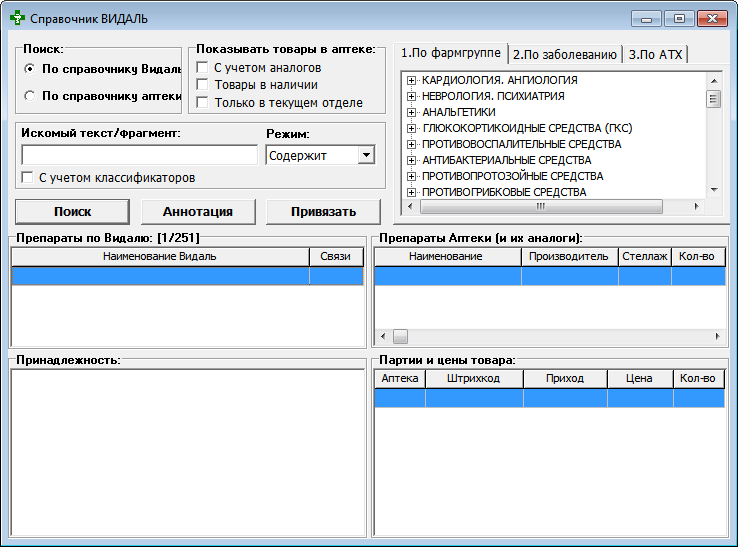The width and height of the screenshot is (738, 547).
Task: Click the search text input field
Action: pos(139,155)
